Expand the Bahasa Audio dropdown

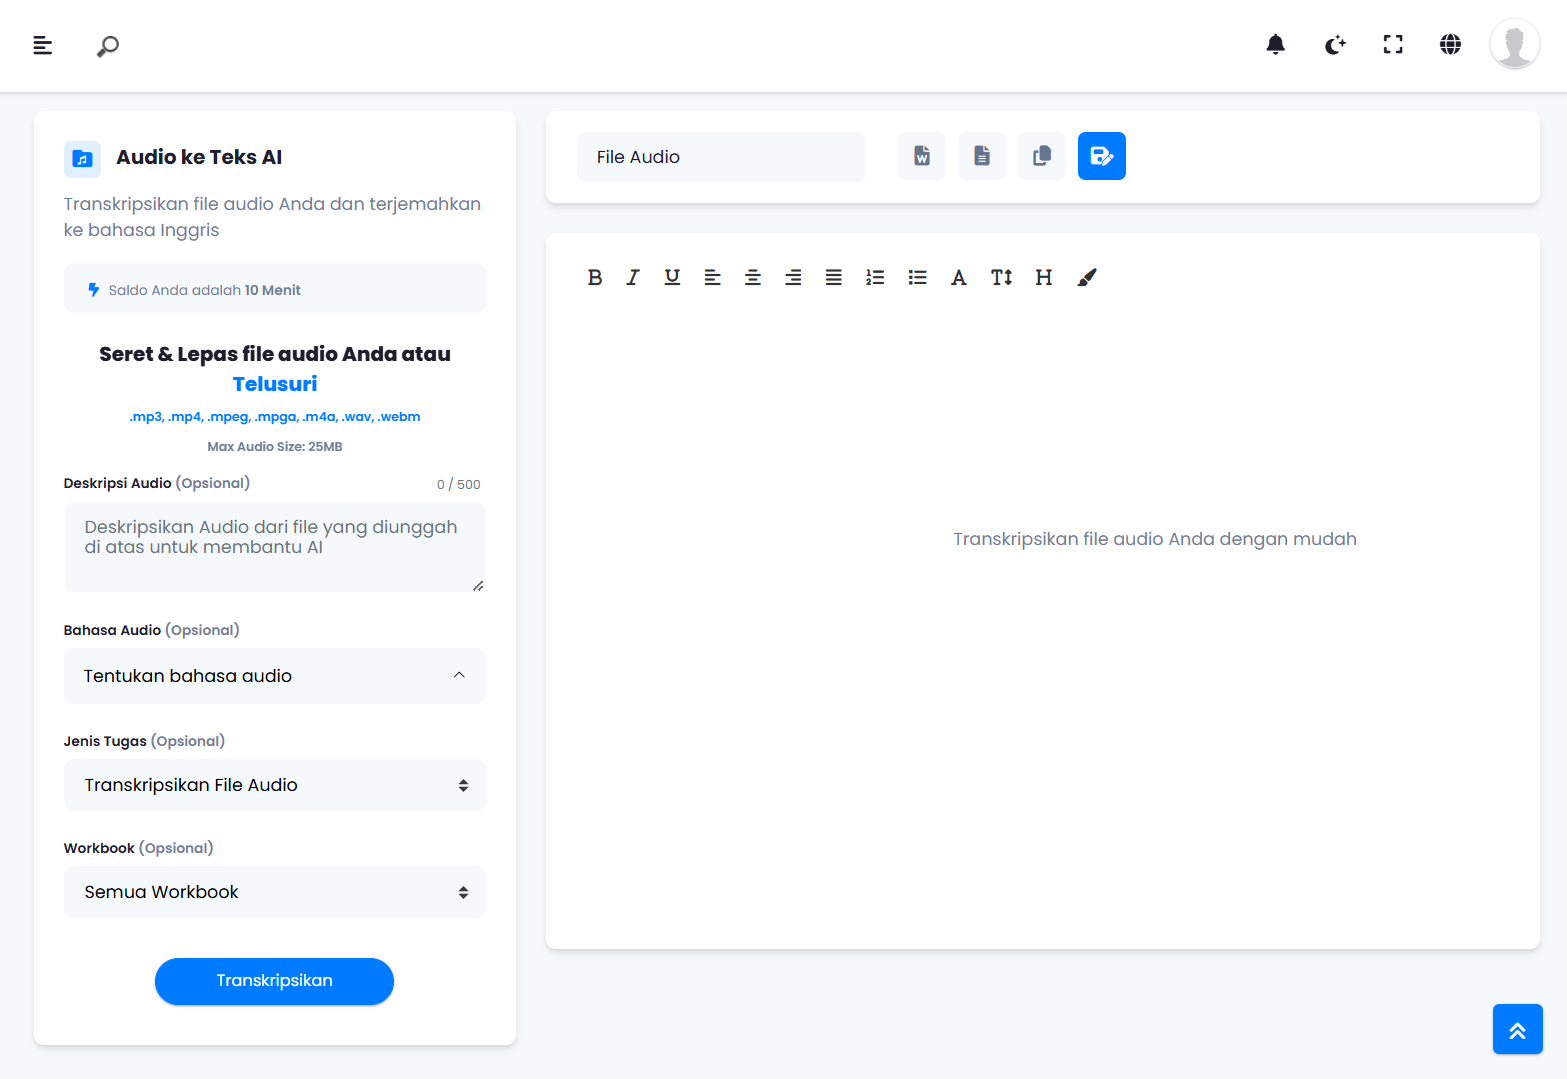pos(275,676)
